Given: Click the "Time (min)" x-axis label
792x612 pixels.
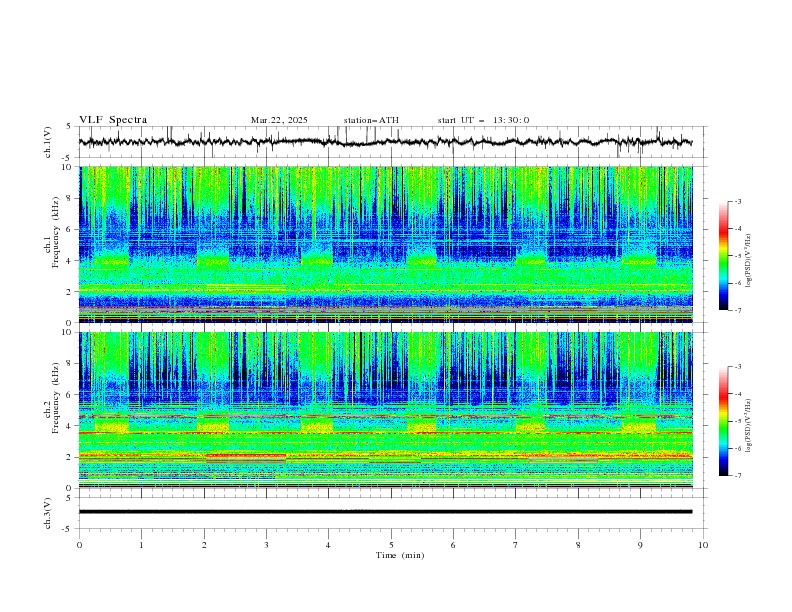Looking at the screenshot, I should click(x=400, y=555).
